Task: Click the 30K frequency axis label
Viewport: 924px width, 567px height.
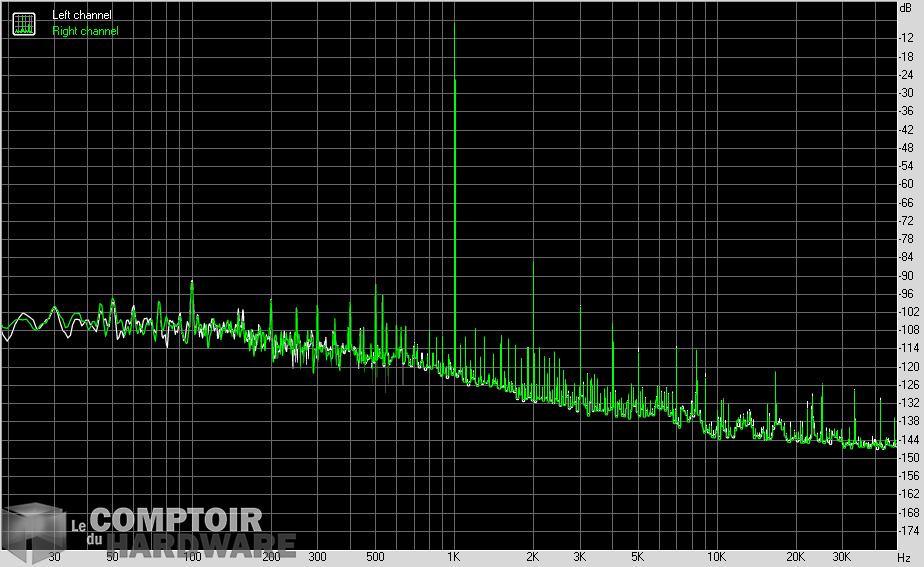Action: [841, 556]
